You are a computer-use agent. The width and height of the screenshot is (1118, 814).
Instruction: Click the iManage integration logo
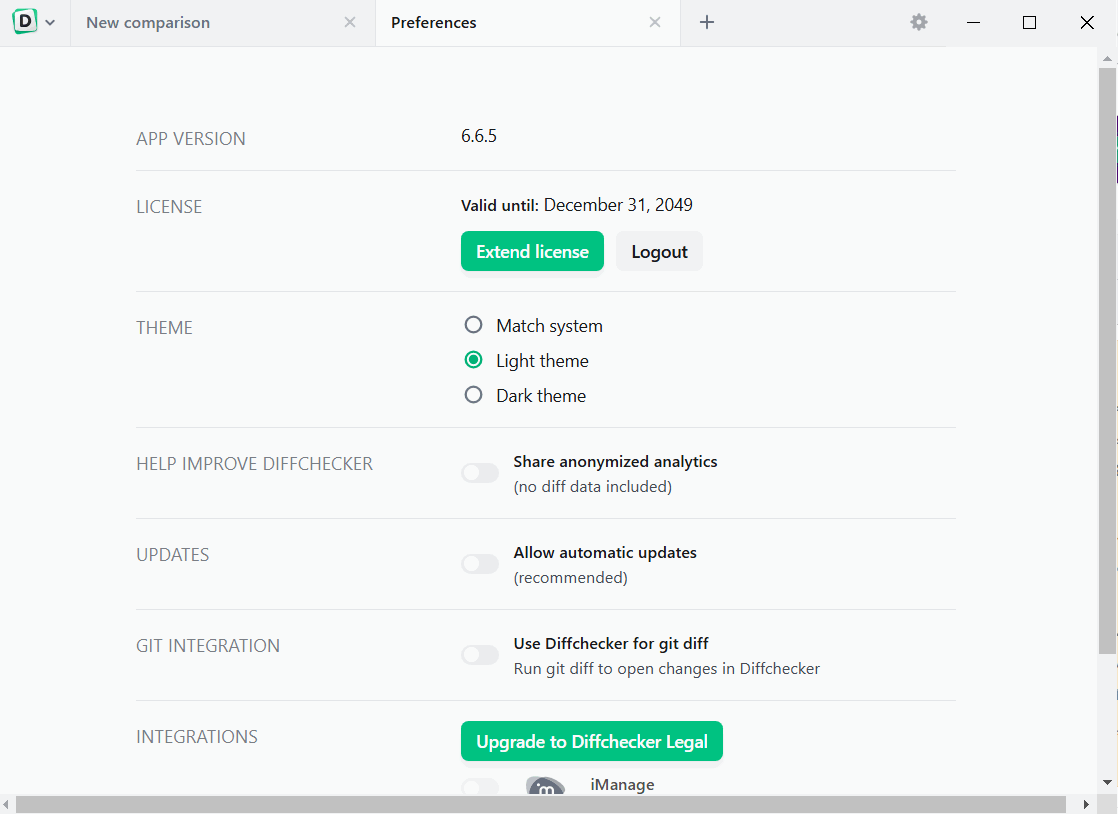(x=545, y=785)
